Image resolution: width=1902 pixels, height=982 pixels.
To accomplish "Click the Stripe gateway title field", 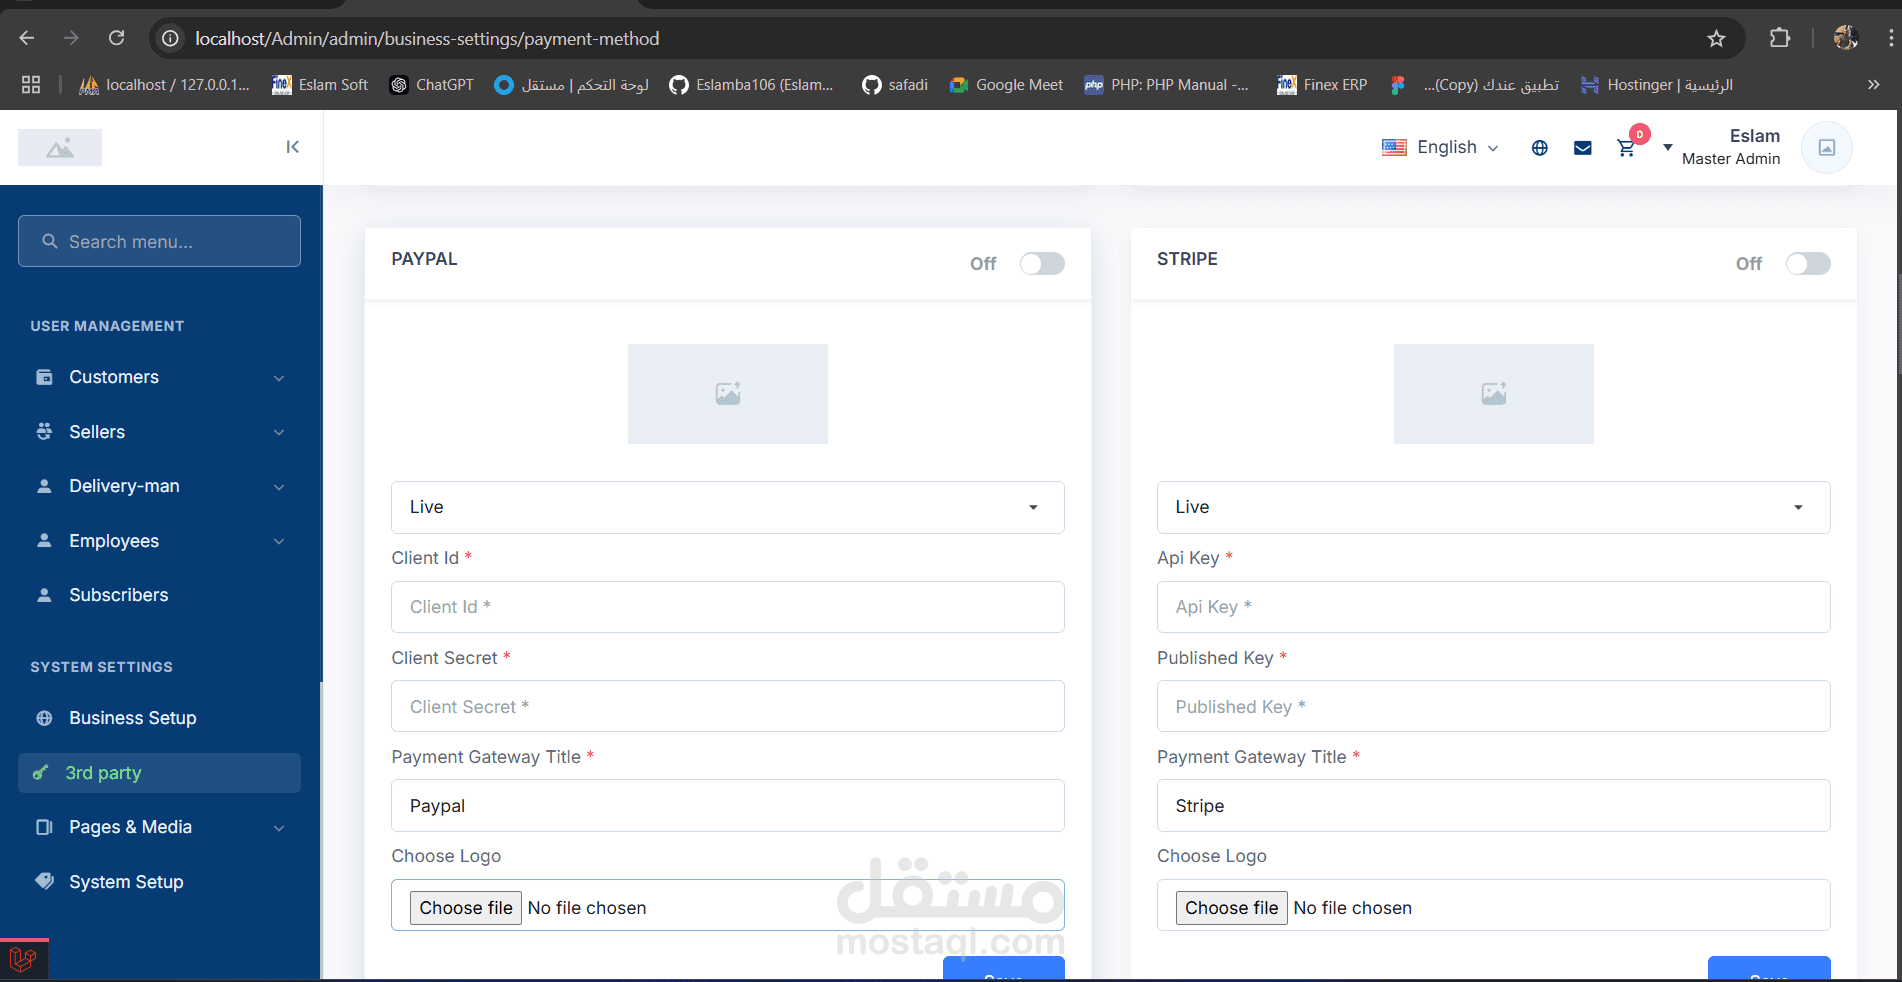I will tap(1494, 805).
